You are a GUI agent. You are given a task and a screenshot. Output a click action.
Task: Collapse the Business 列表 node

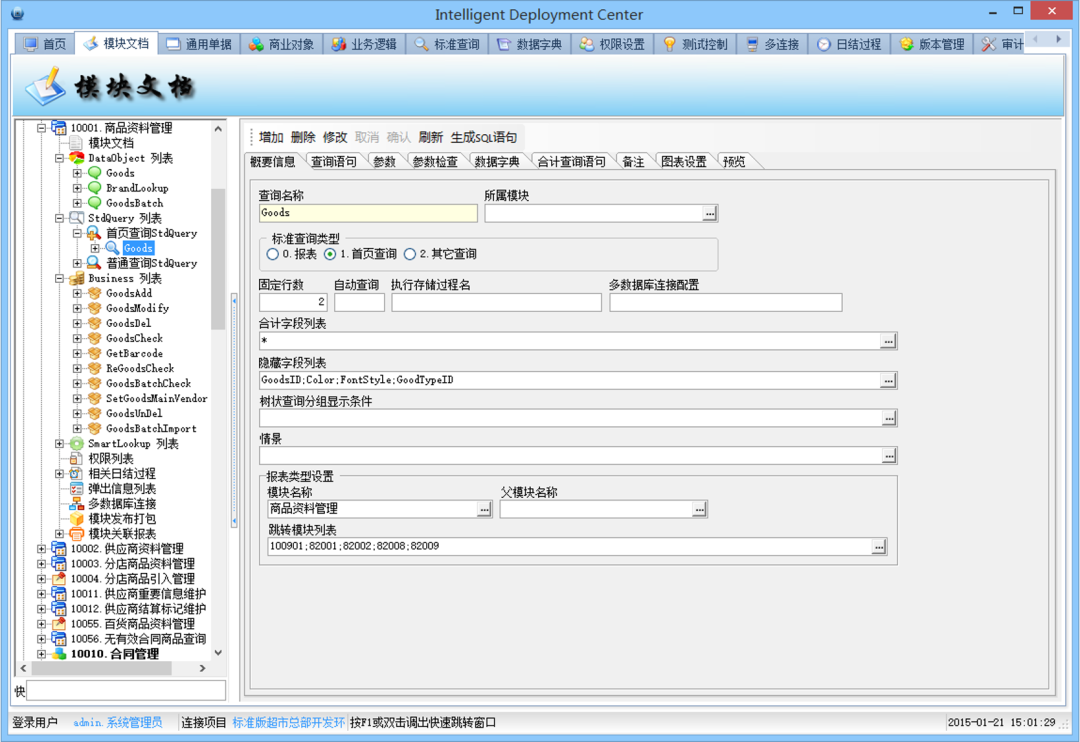59,278
